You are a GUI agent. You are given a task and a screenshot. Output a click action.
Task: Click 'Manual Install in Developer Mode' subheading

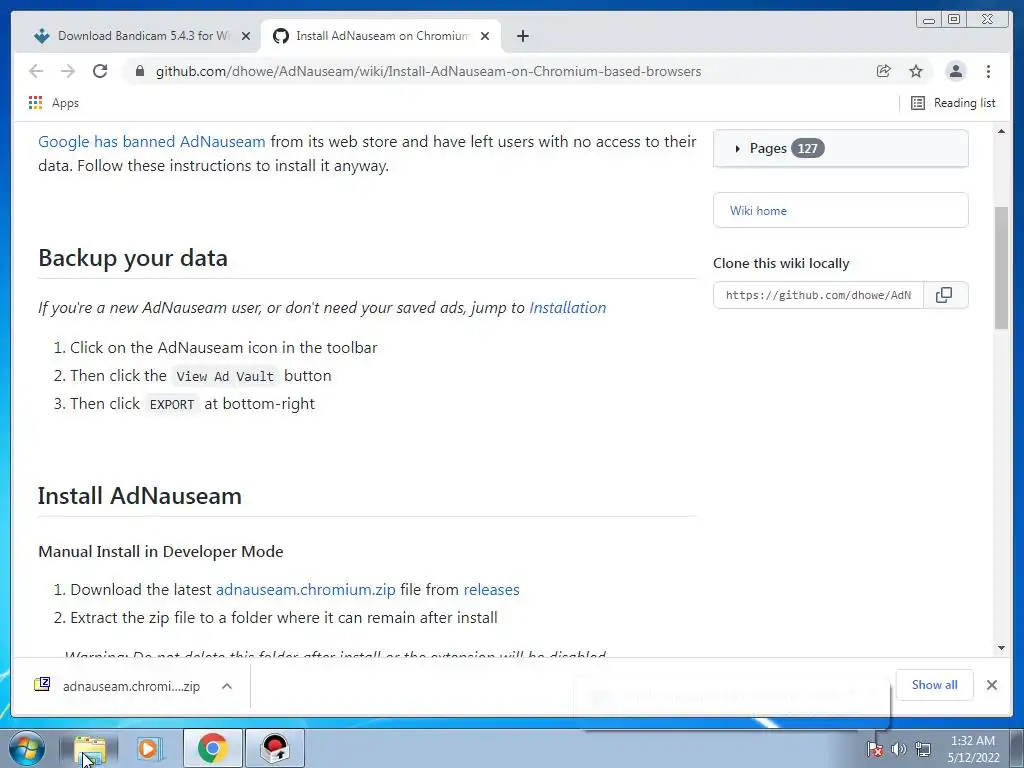[161, 552]
